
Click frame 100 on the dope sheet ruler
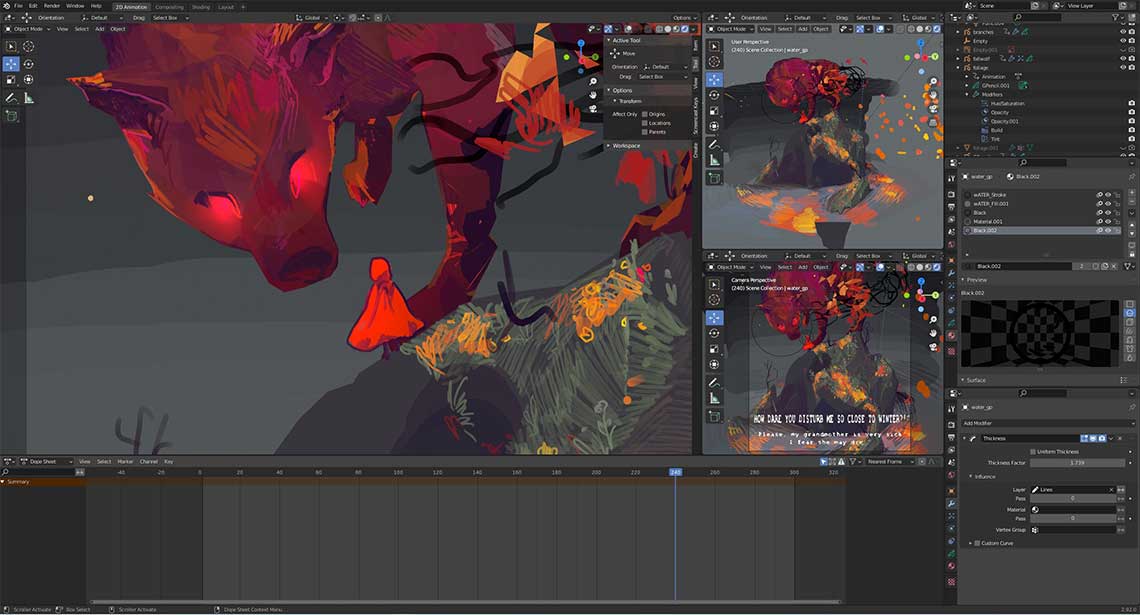coord(398,473)
